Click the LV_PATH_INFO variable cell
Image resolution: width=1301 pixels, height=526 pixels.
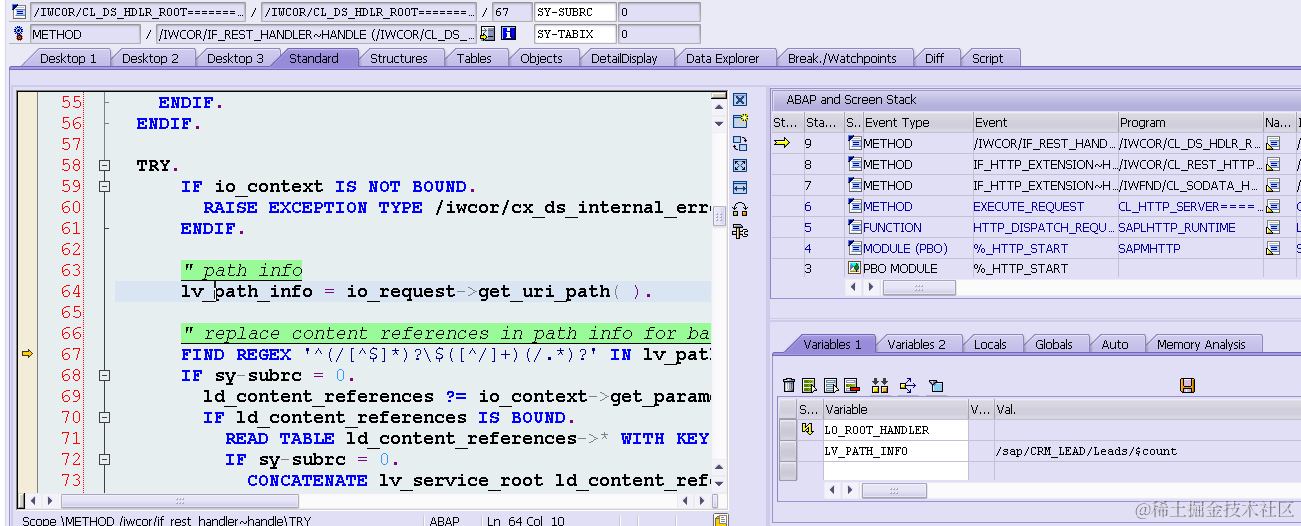895,451
